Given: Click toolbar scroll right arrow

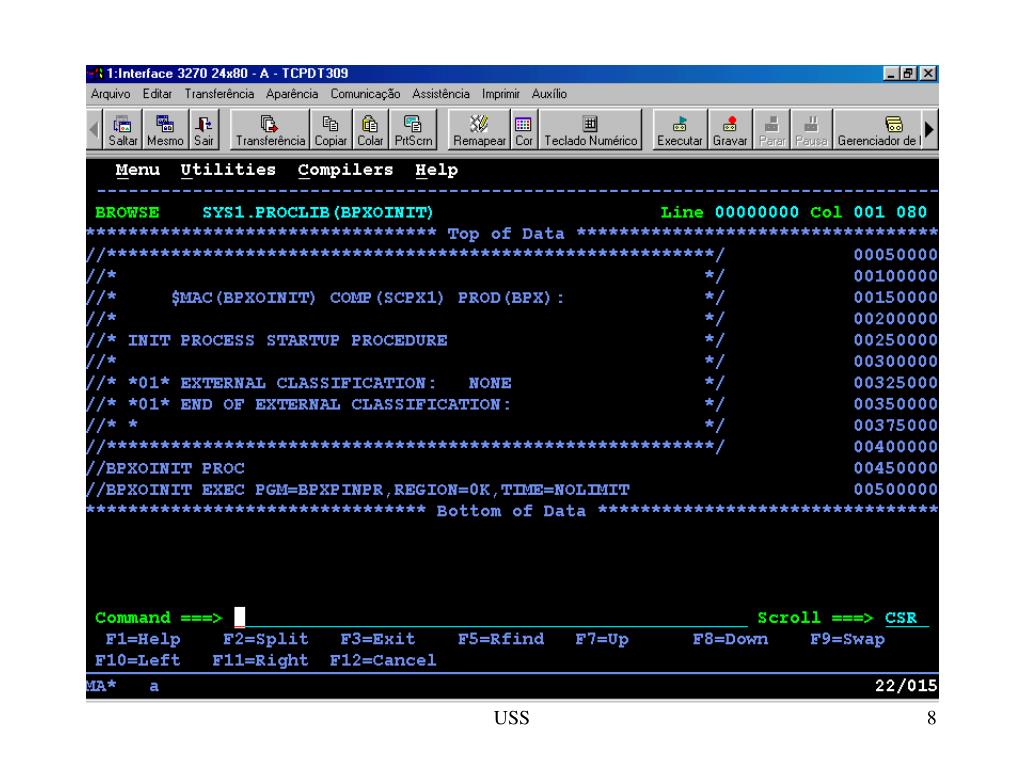Looking at the screenshot, I should (930, 130).
